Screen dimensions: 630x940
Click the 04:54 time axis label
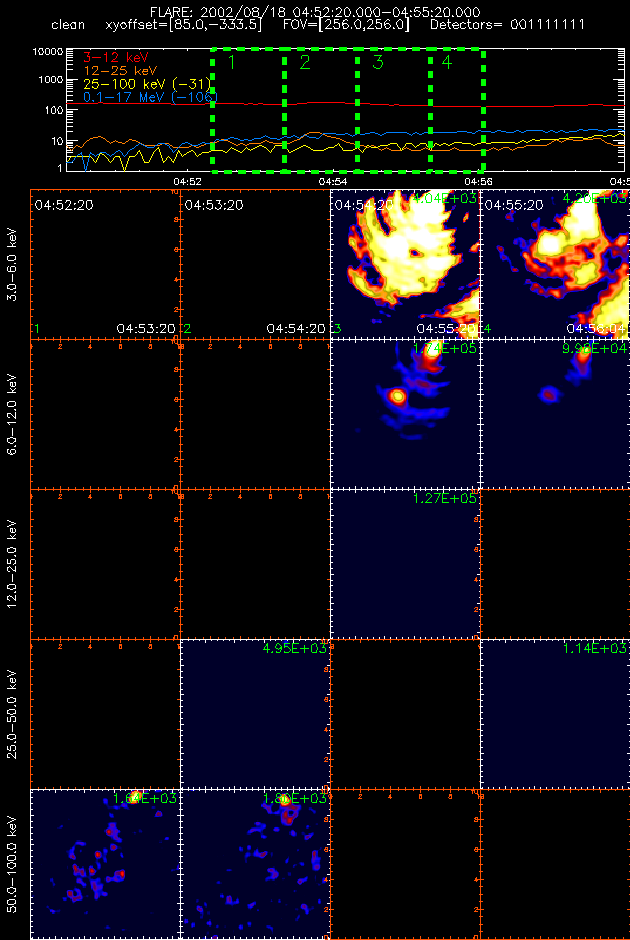[x=332, y=181]
